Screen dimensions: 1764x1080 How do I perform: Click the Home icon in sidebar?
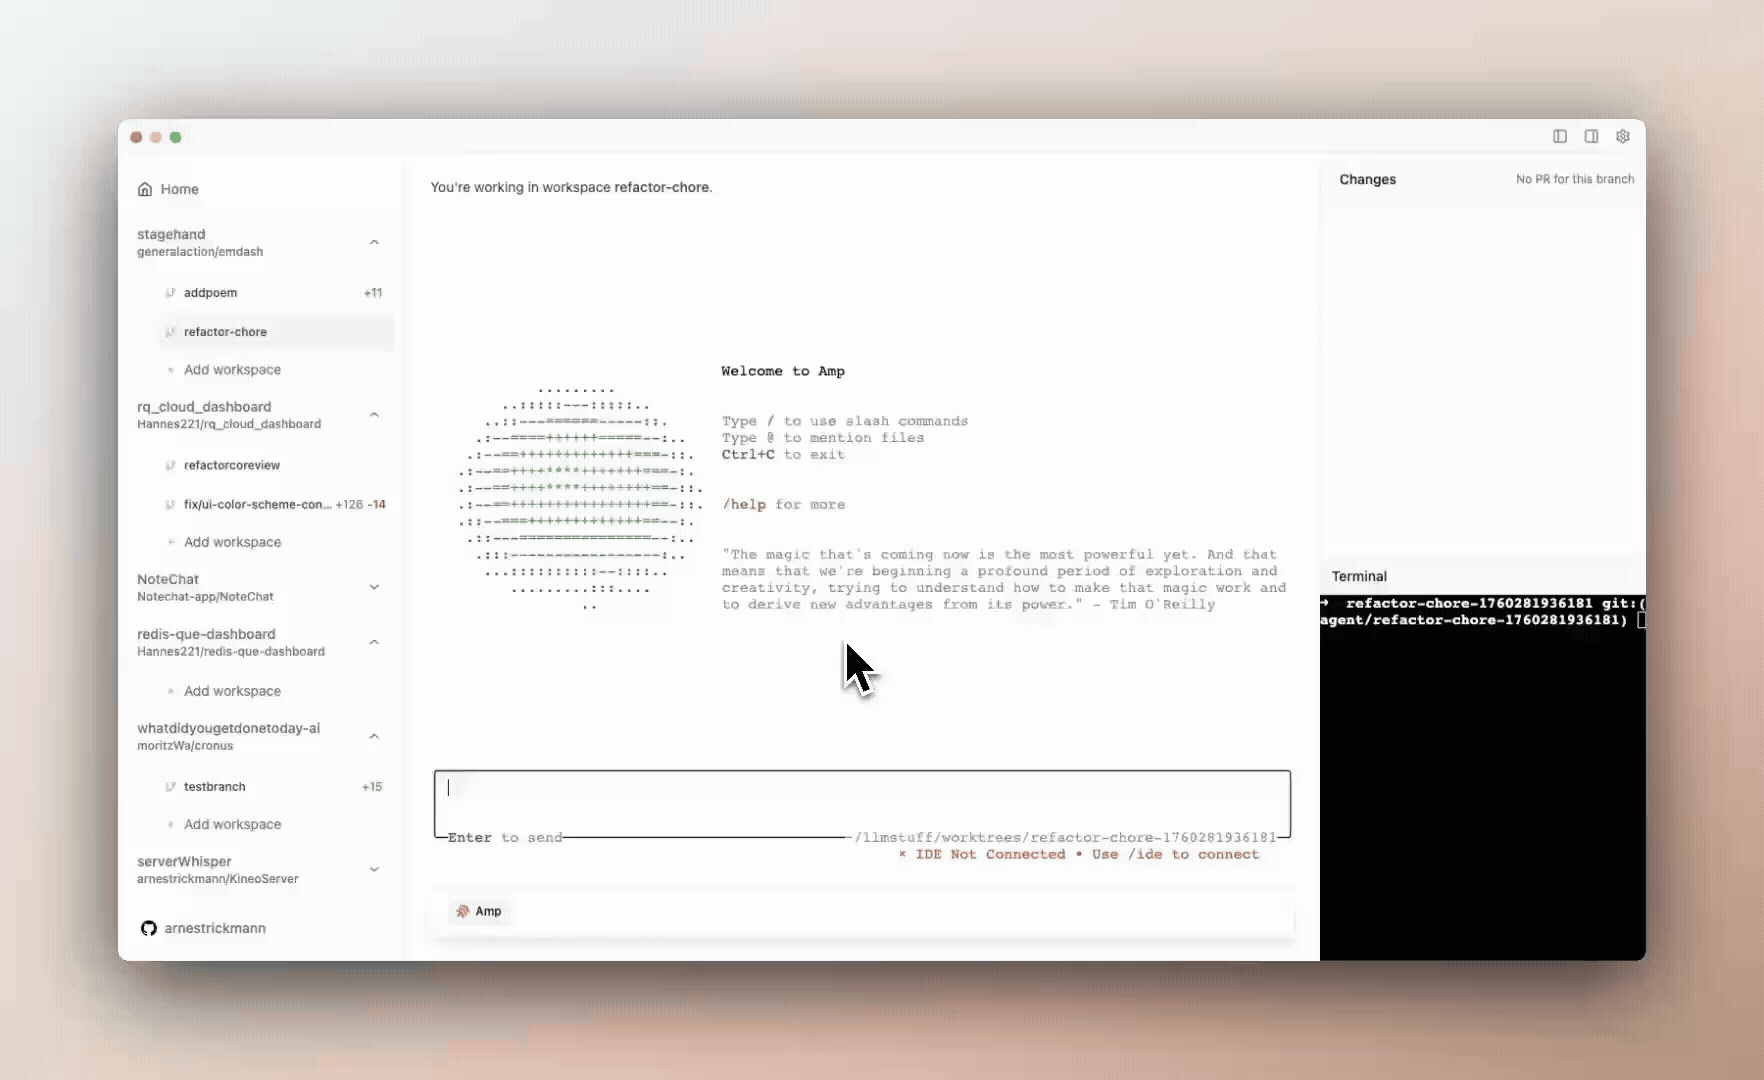(x=145, y=189)
